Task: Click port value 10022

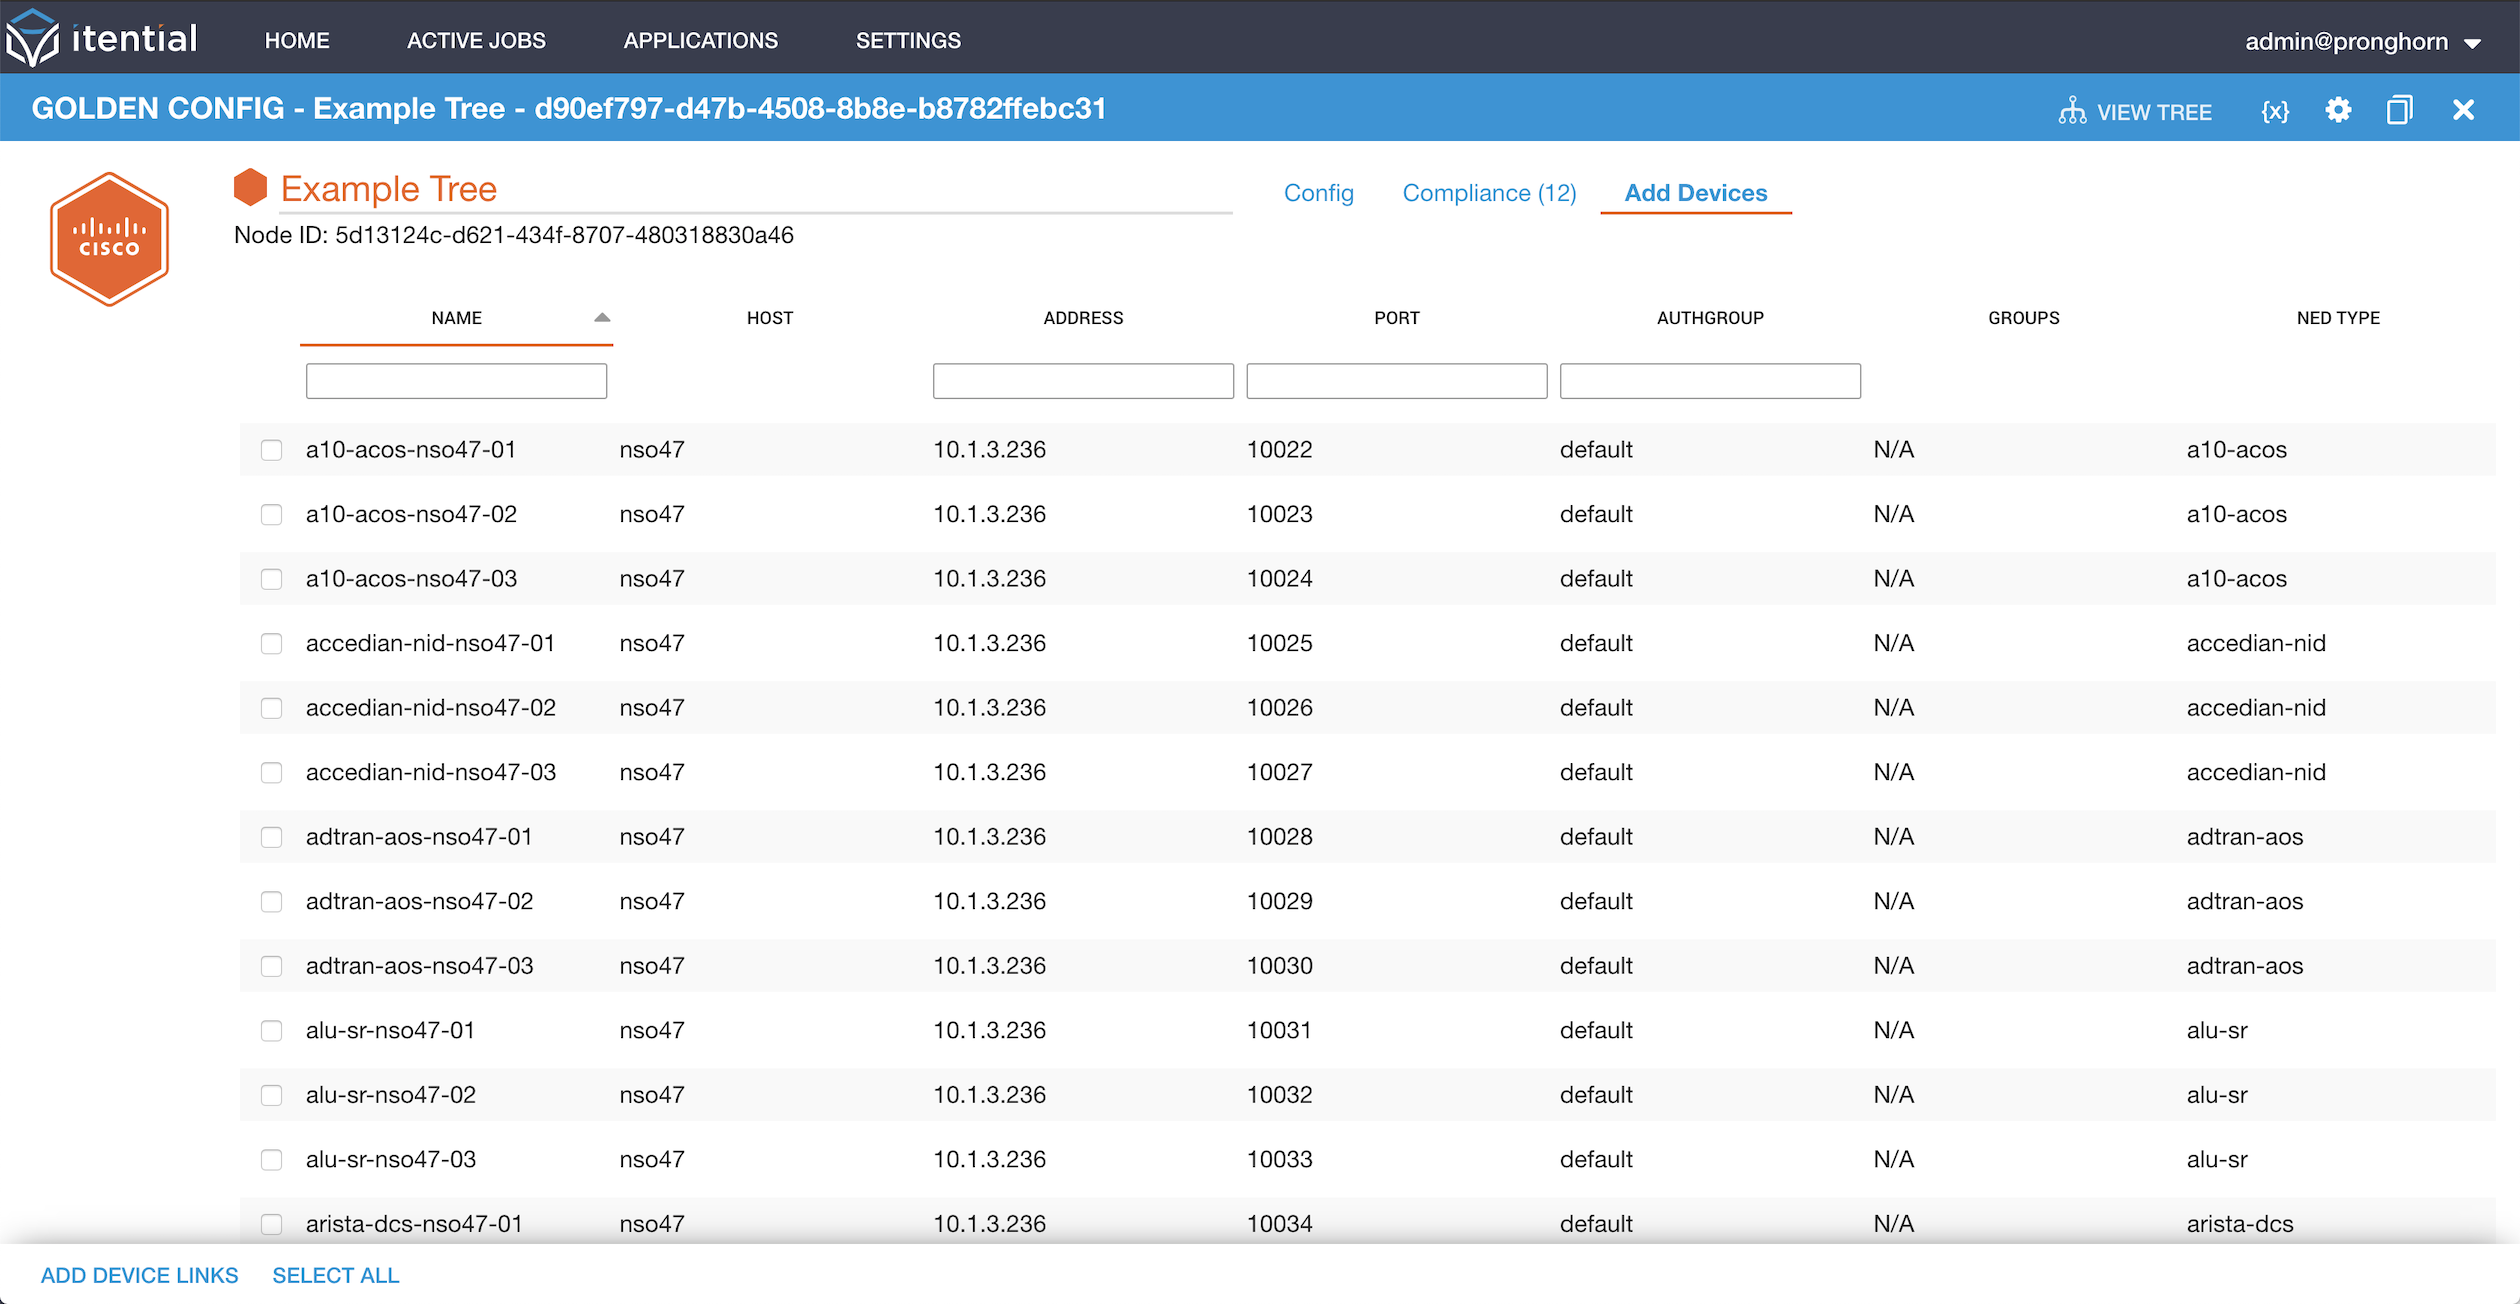Action: (1279, 450)
